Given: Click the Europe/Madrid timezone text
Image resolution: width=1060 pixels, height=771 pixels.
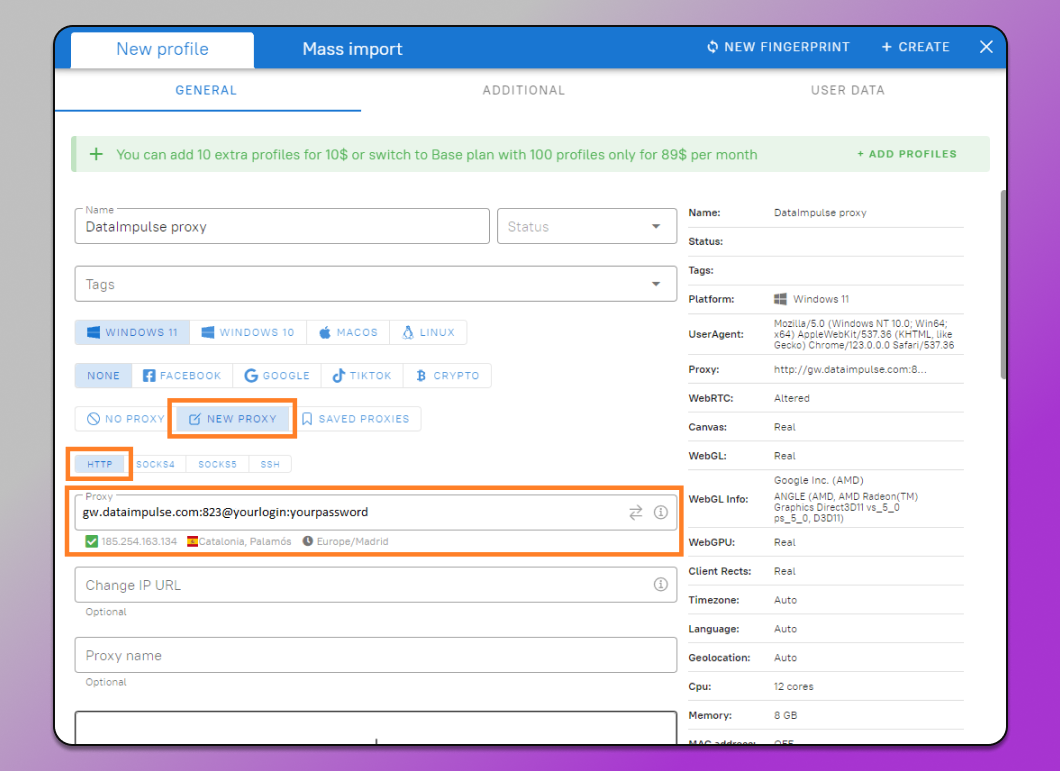Looking at the screenshot, I should tap(352, 541).
